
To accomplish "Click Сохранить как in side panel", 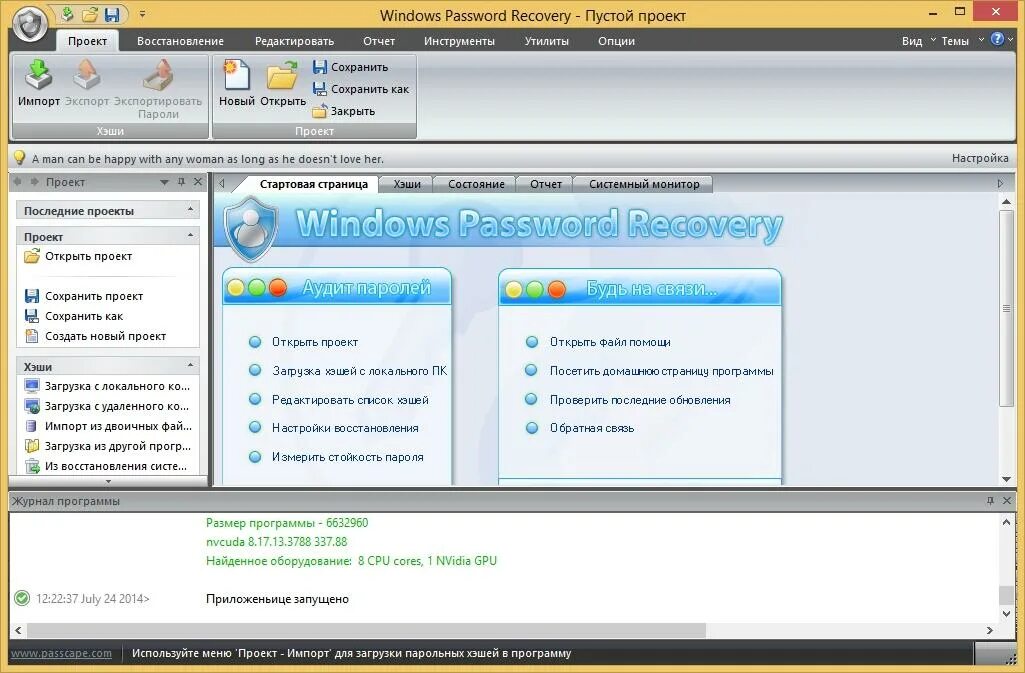I will [x=73, y=316].
